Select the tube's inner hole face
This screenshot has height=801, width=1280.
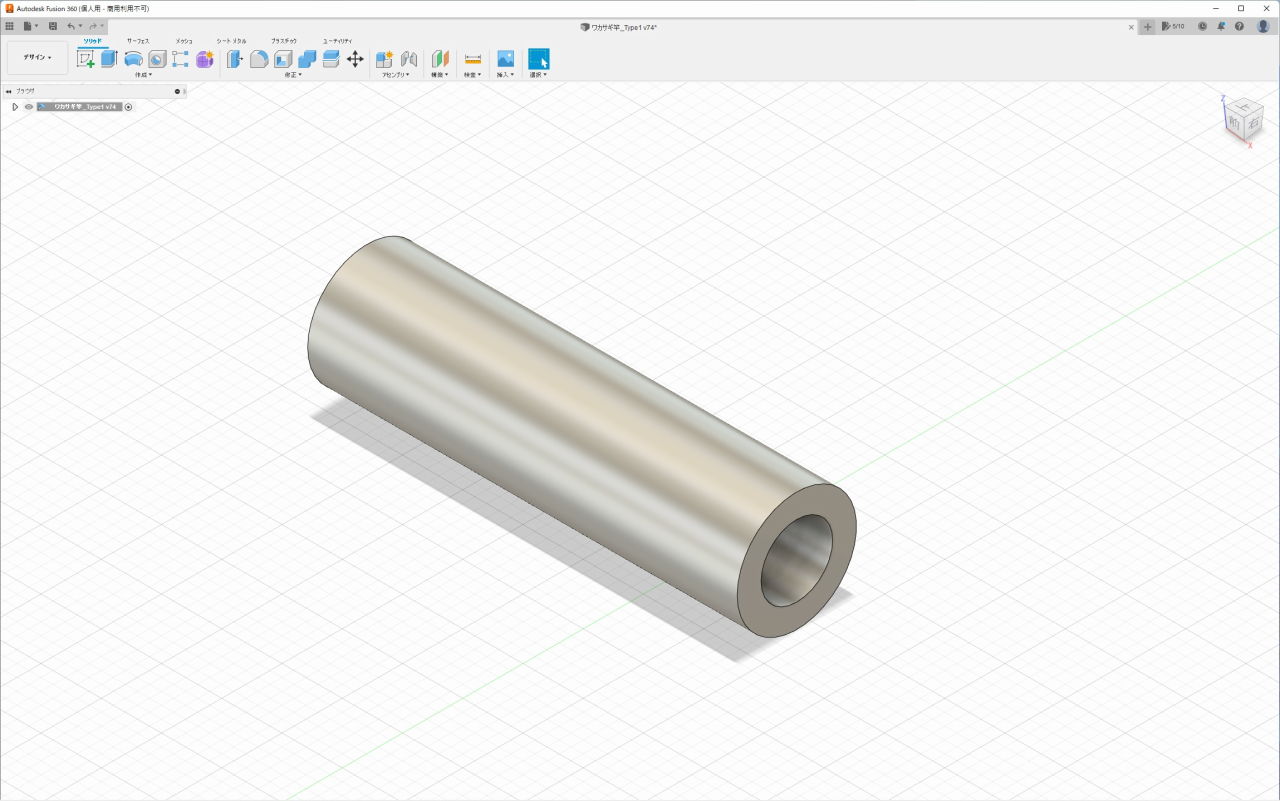(797, 562)
